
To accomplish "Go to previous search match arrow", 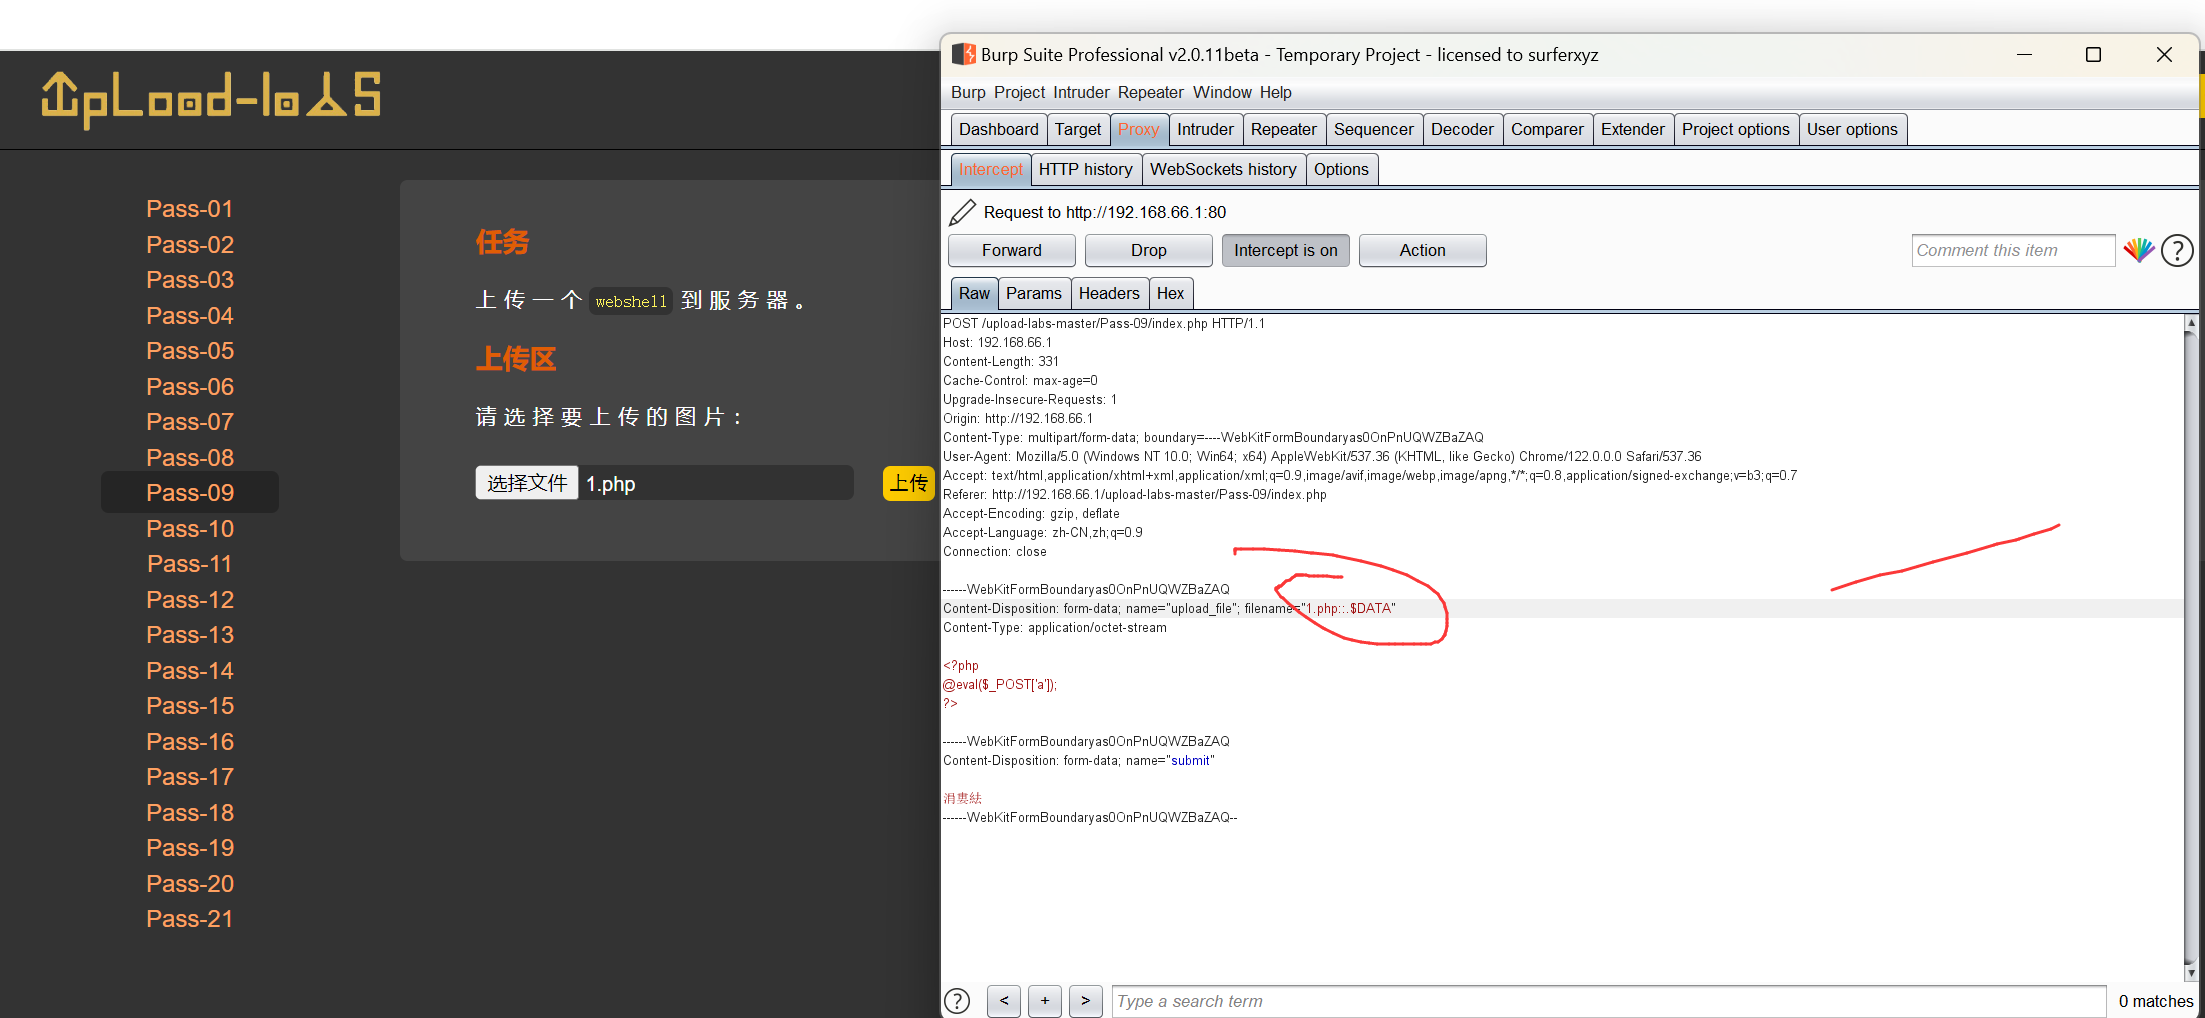I will tap(1004, 1001).
